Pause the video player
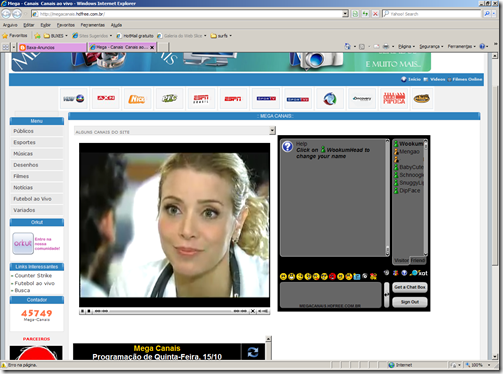The height and width of the screenshot is (374, 503). pyautogui.click(x=82, y=311)
